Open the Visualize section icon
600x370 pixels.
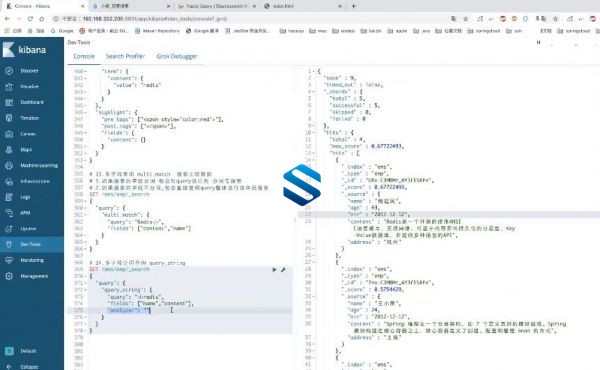point(9,86)
